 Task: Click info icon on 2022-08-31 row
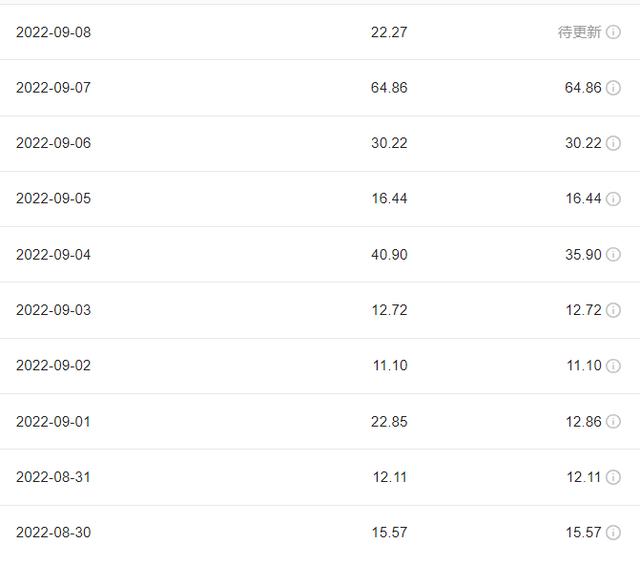click(x=613, y=477)
